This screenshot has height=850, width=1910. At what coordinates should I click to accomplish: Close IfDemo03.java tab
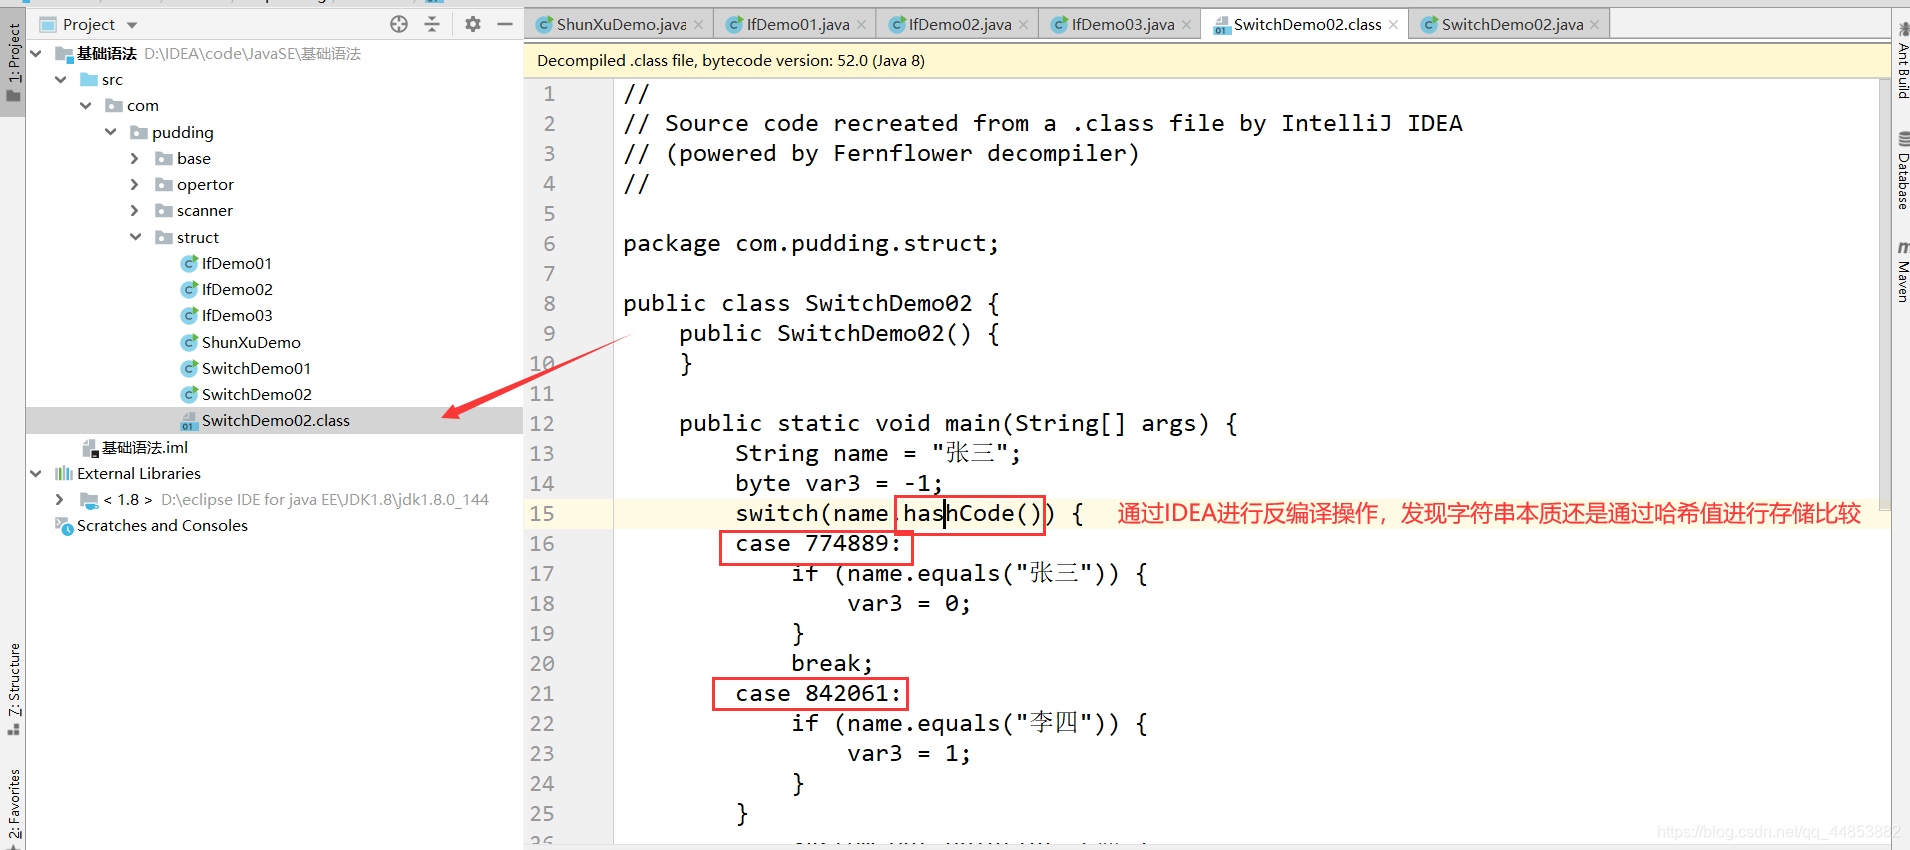click(x=1186, y=25)
